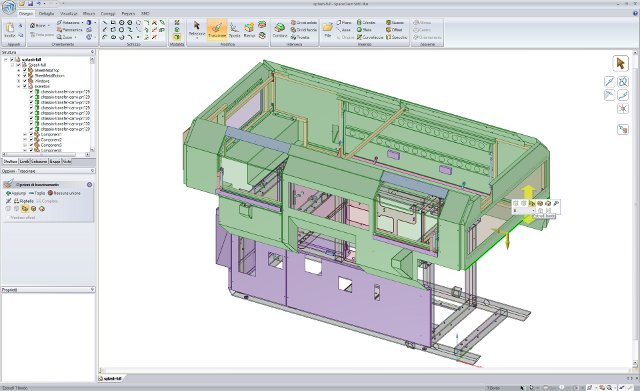Uncheck the Component1 visibility checkbox
Image resolution: width=640 pixels, height=391 pixels.
(x=31, y=134)
